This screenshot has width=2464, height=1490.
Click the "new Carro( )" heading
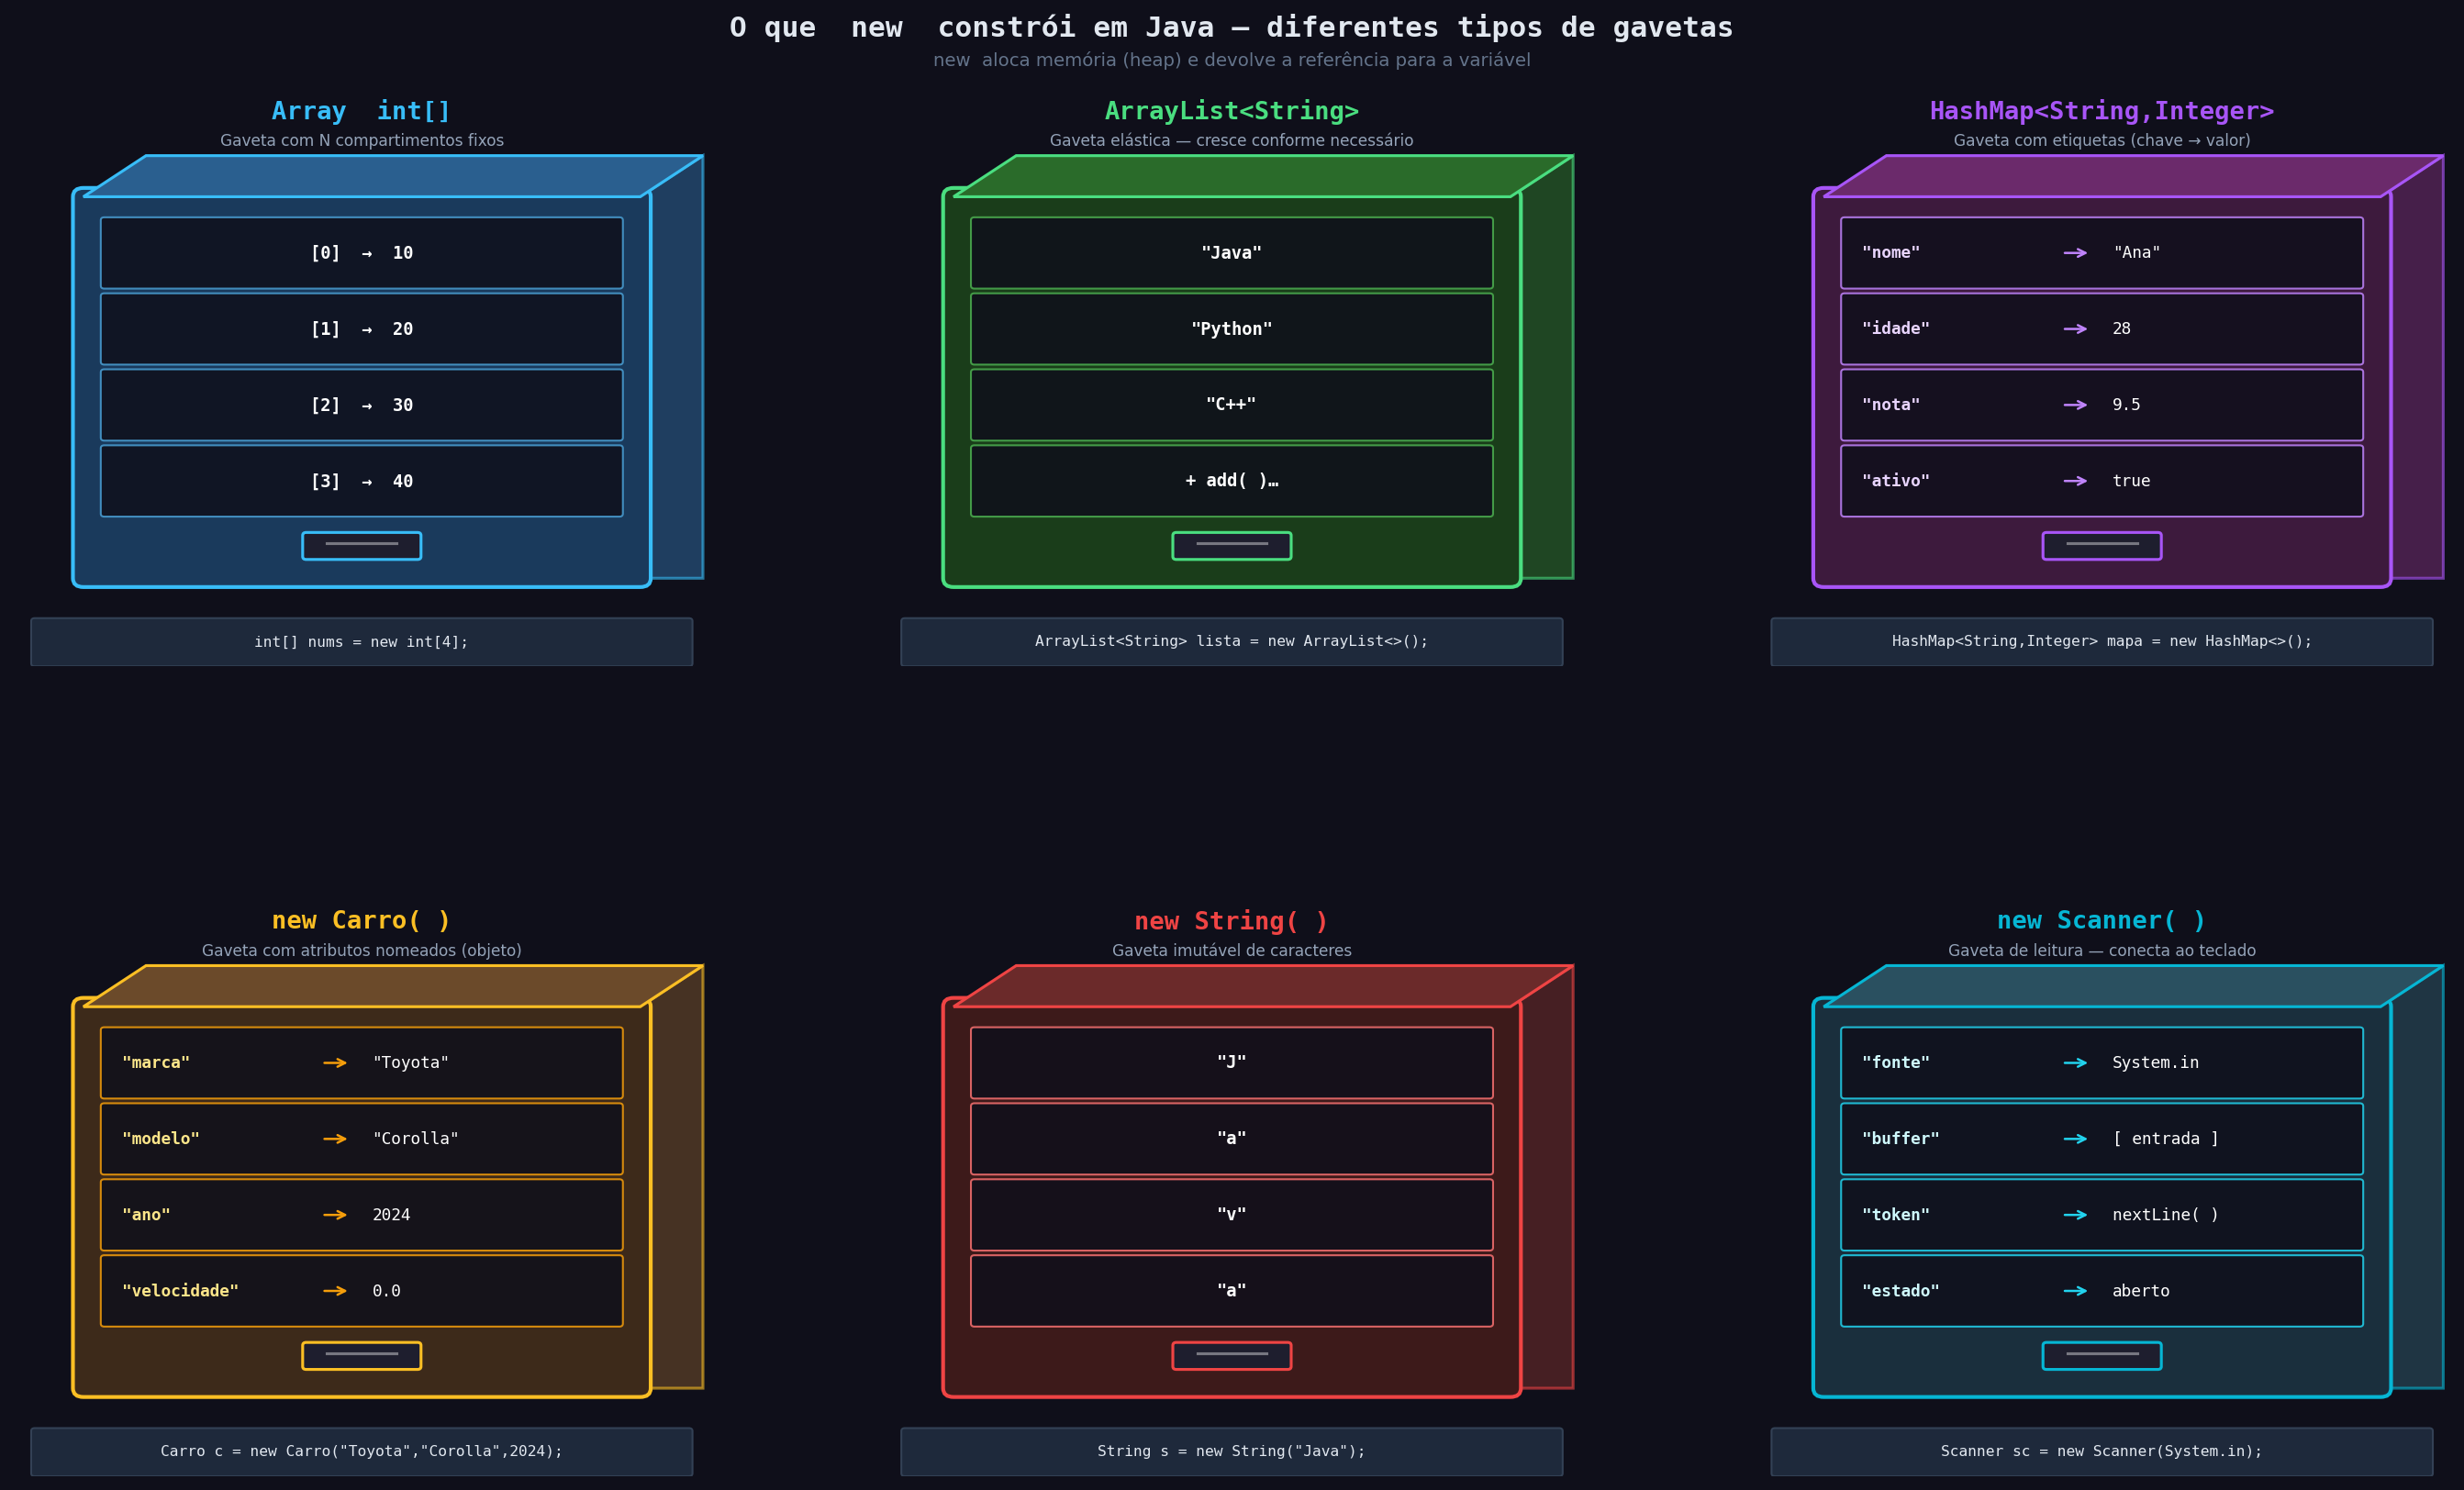(361, 921)
